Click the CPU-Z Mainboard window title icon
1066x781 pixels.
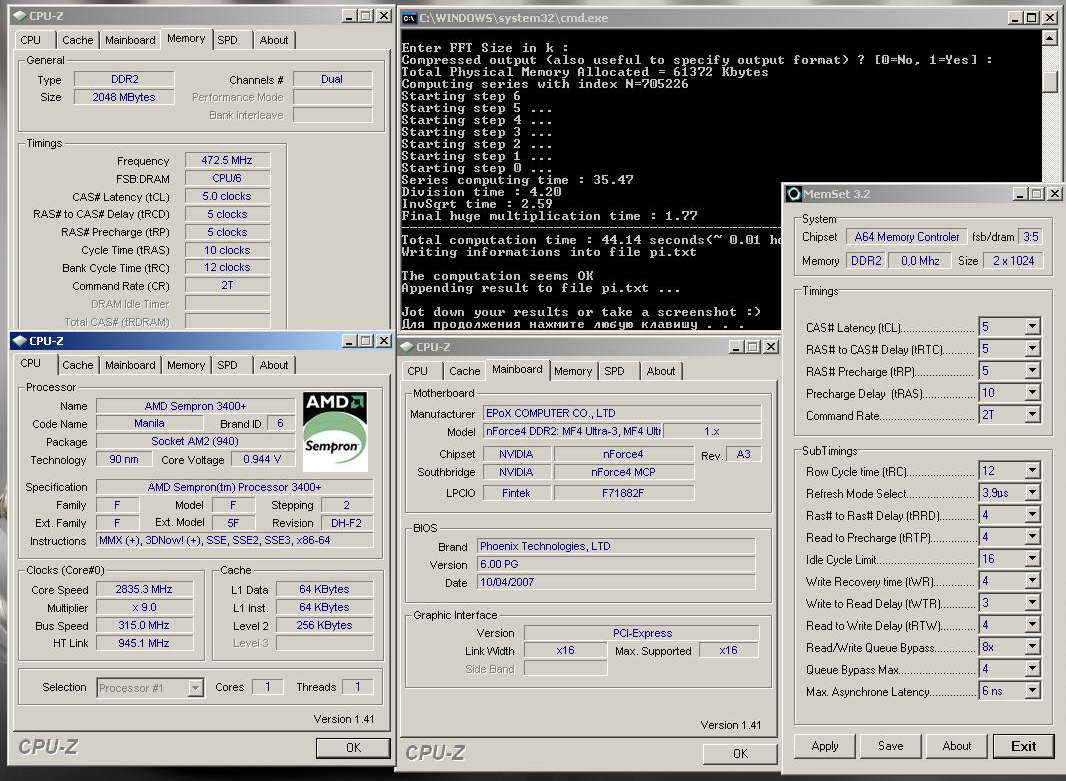tap(407, 347)
